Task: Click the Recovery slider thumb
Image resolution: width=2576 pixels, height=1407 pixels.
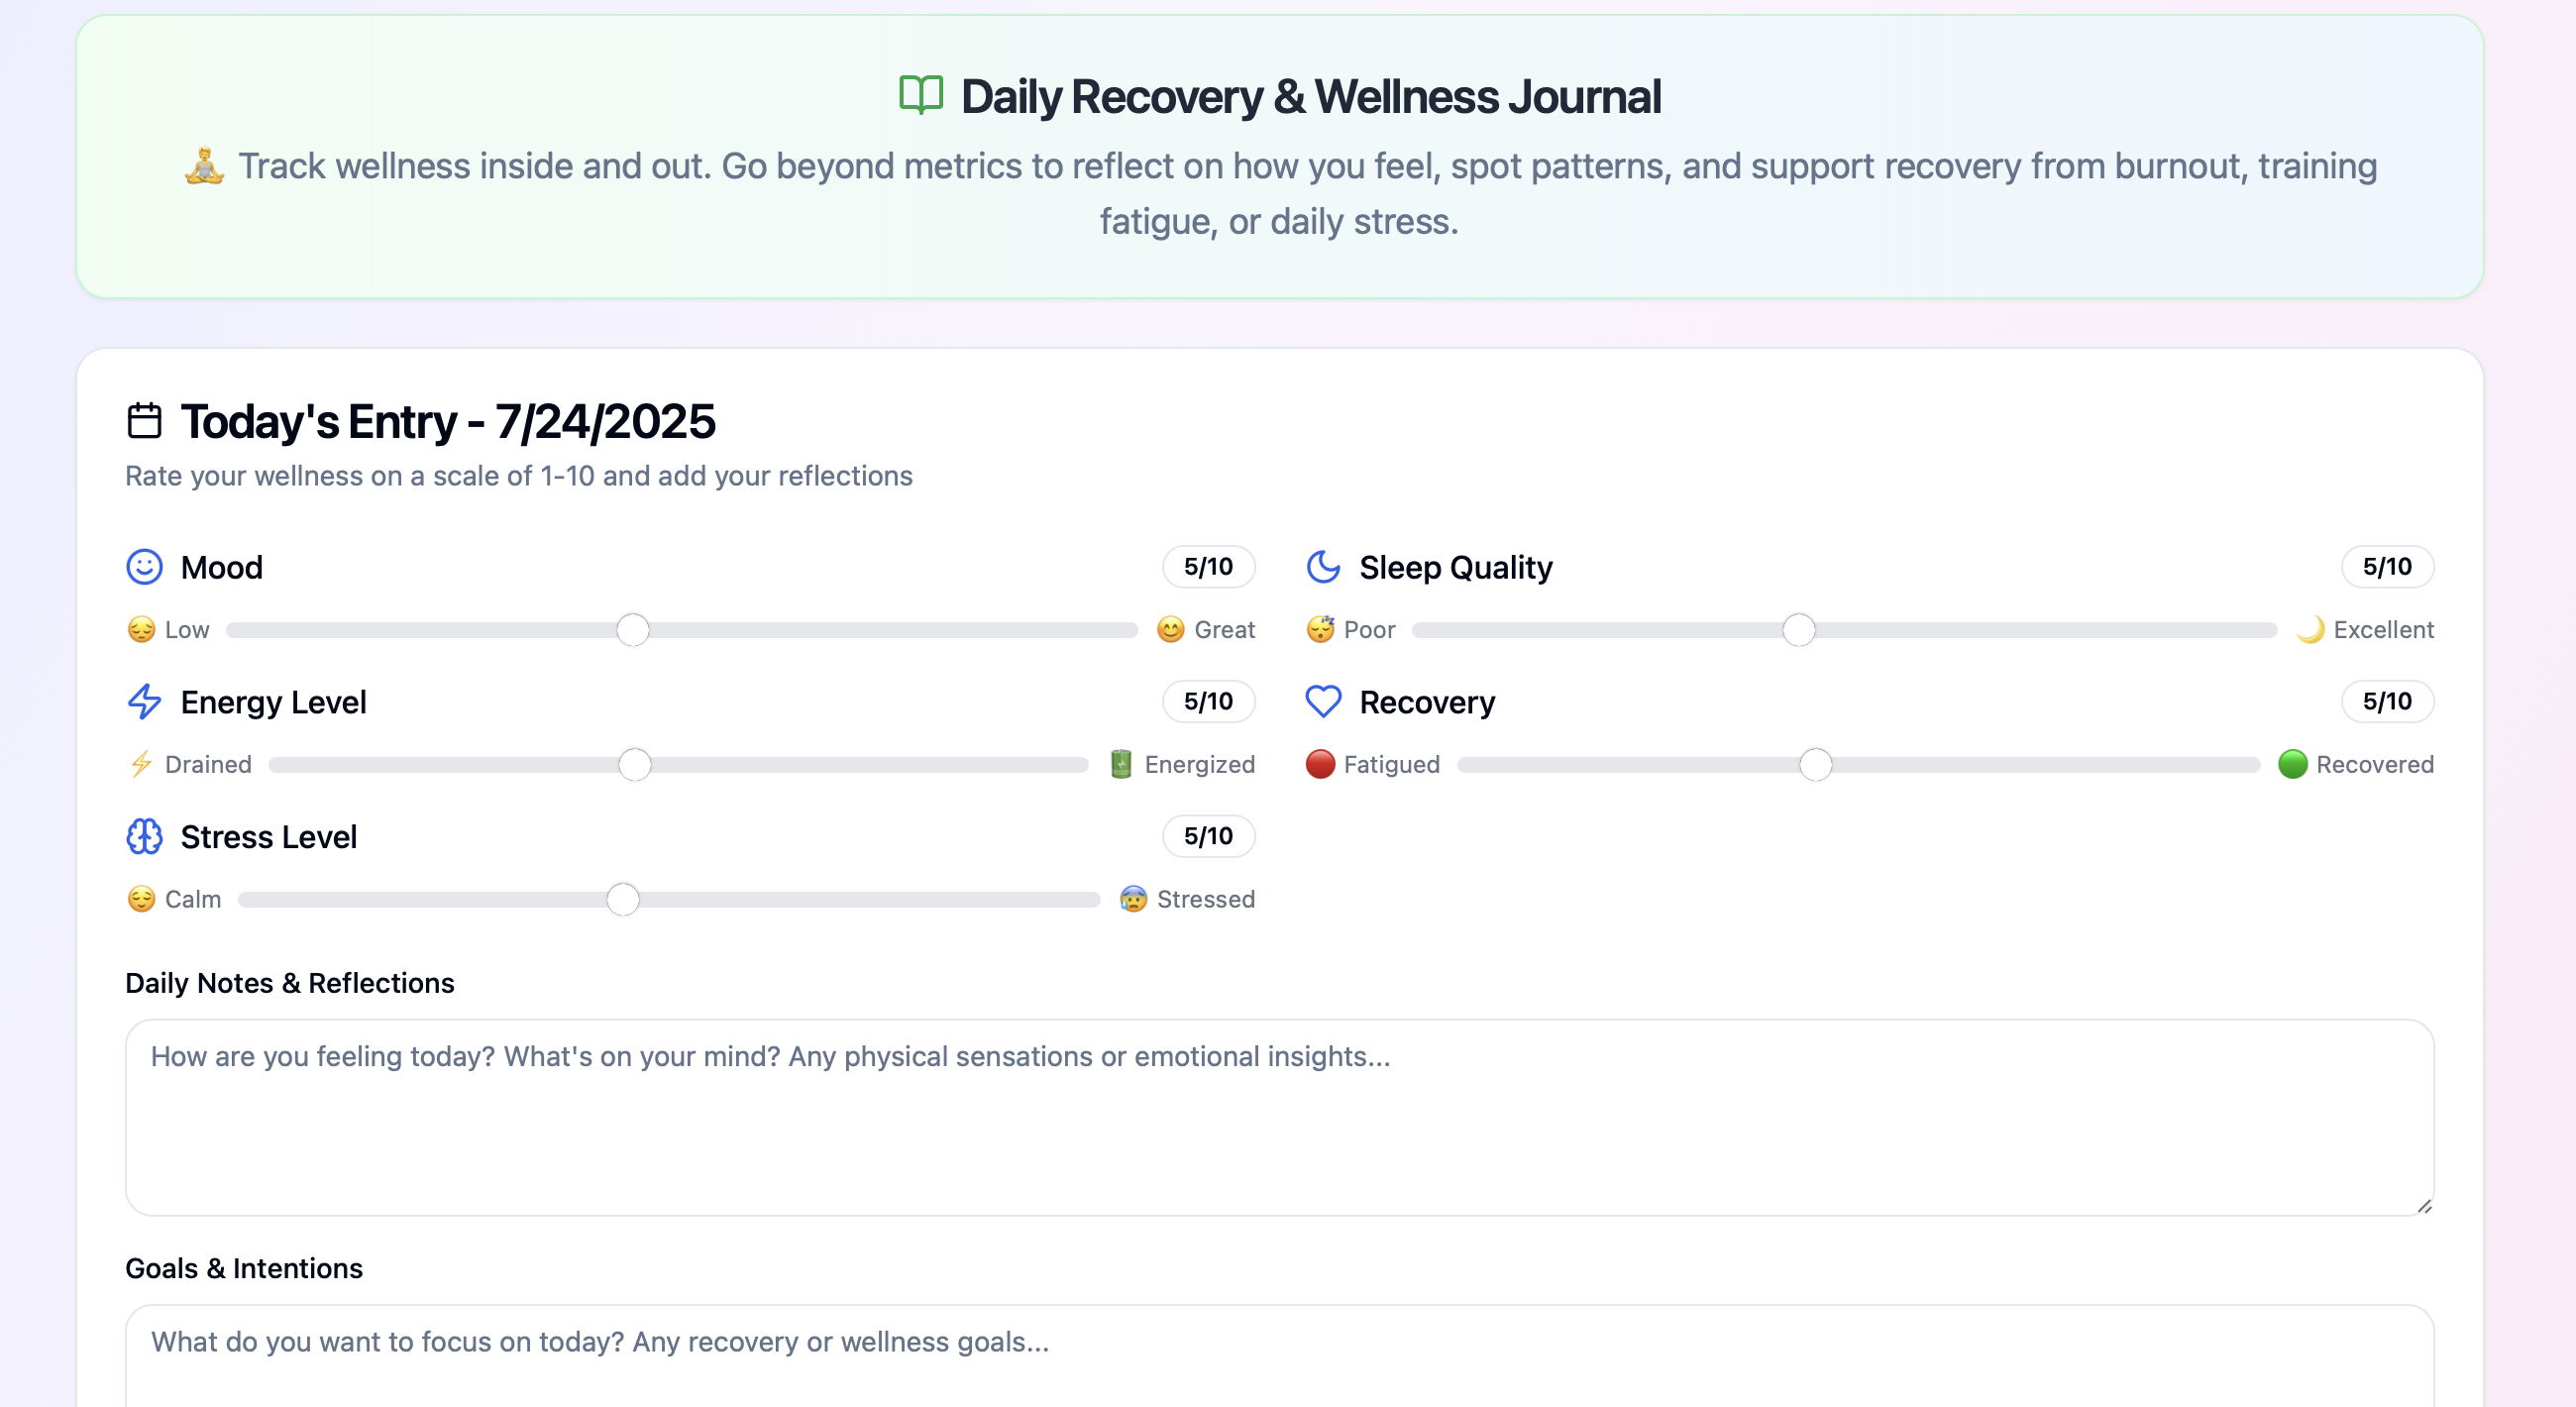Action: tap(1815, 765)
